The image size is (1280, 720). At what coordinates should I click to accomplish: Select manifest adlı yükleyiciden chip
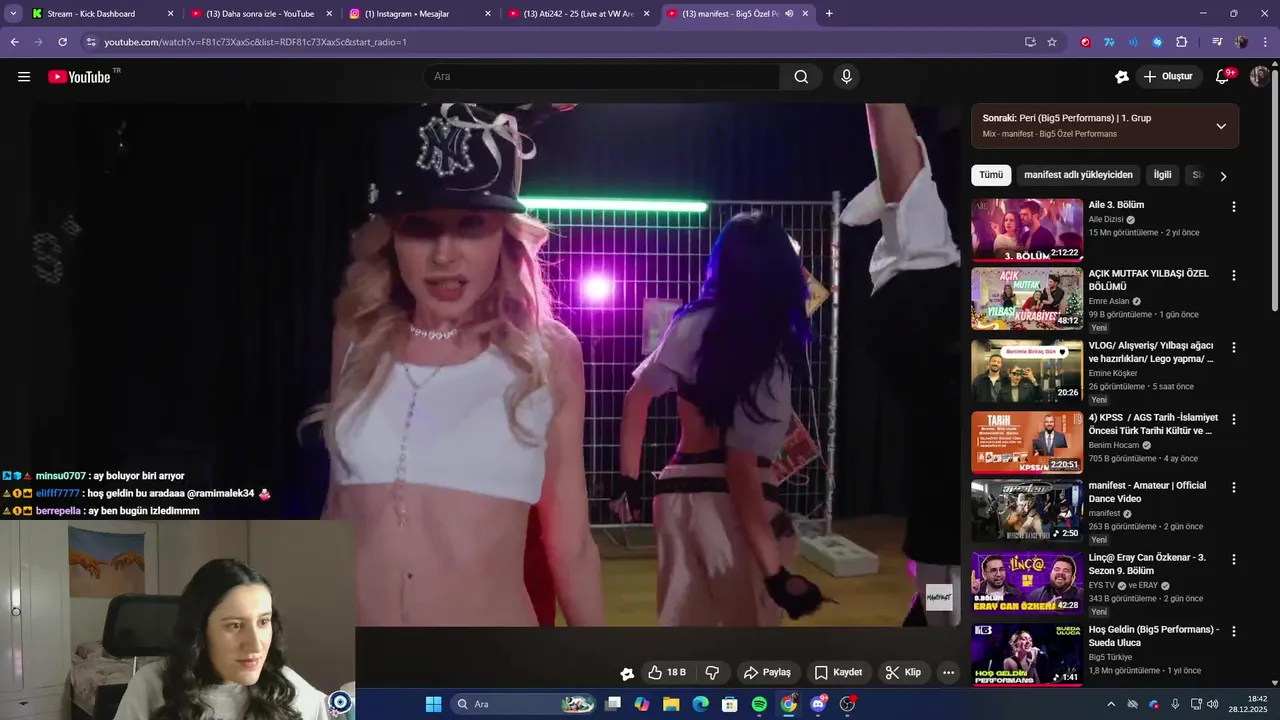pos(1078,175)
